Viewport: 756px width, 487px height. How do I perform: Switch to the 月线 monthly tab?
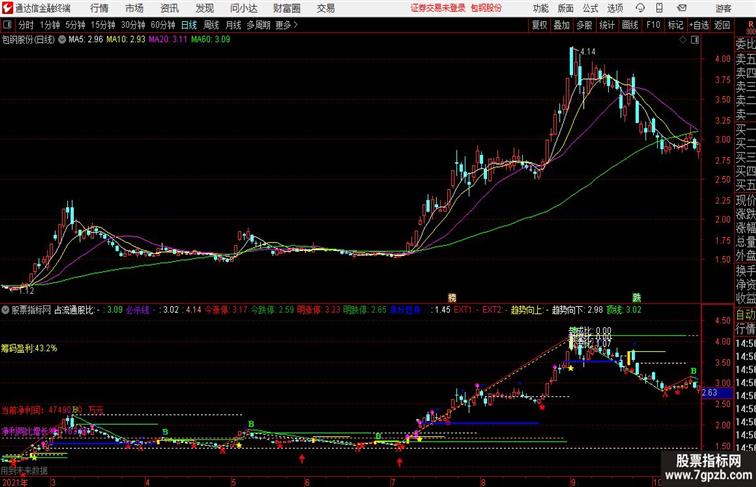233,25
